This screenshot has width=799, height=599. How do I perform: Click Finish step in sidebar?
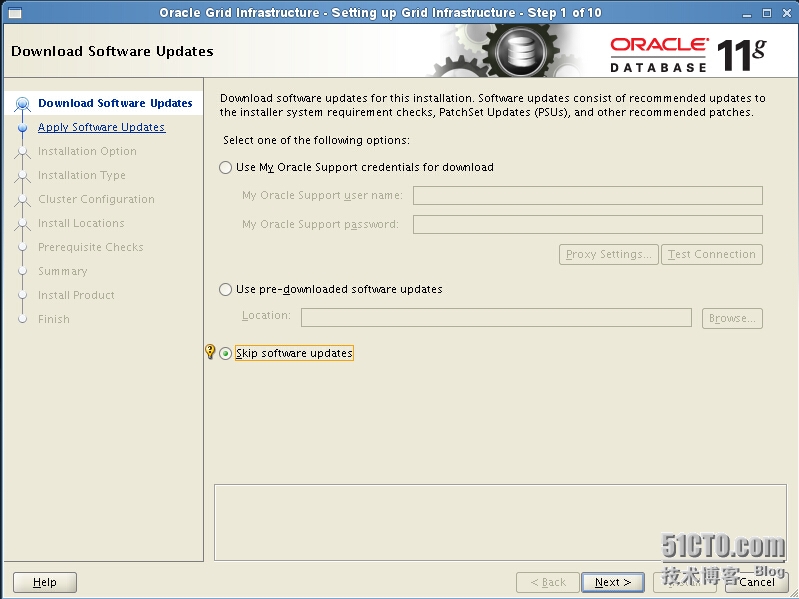click(x=54, y=319)
